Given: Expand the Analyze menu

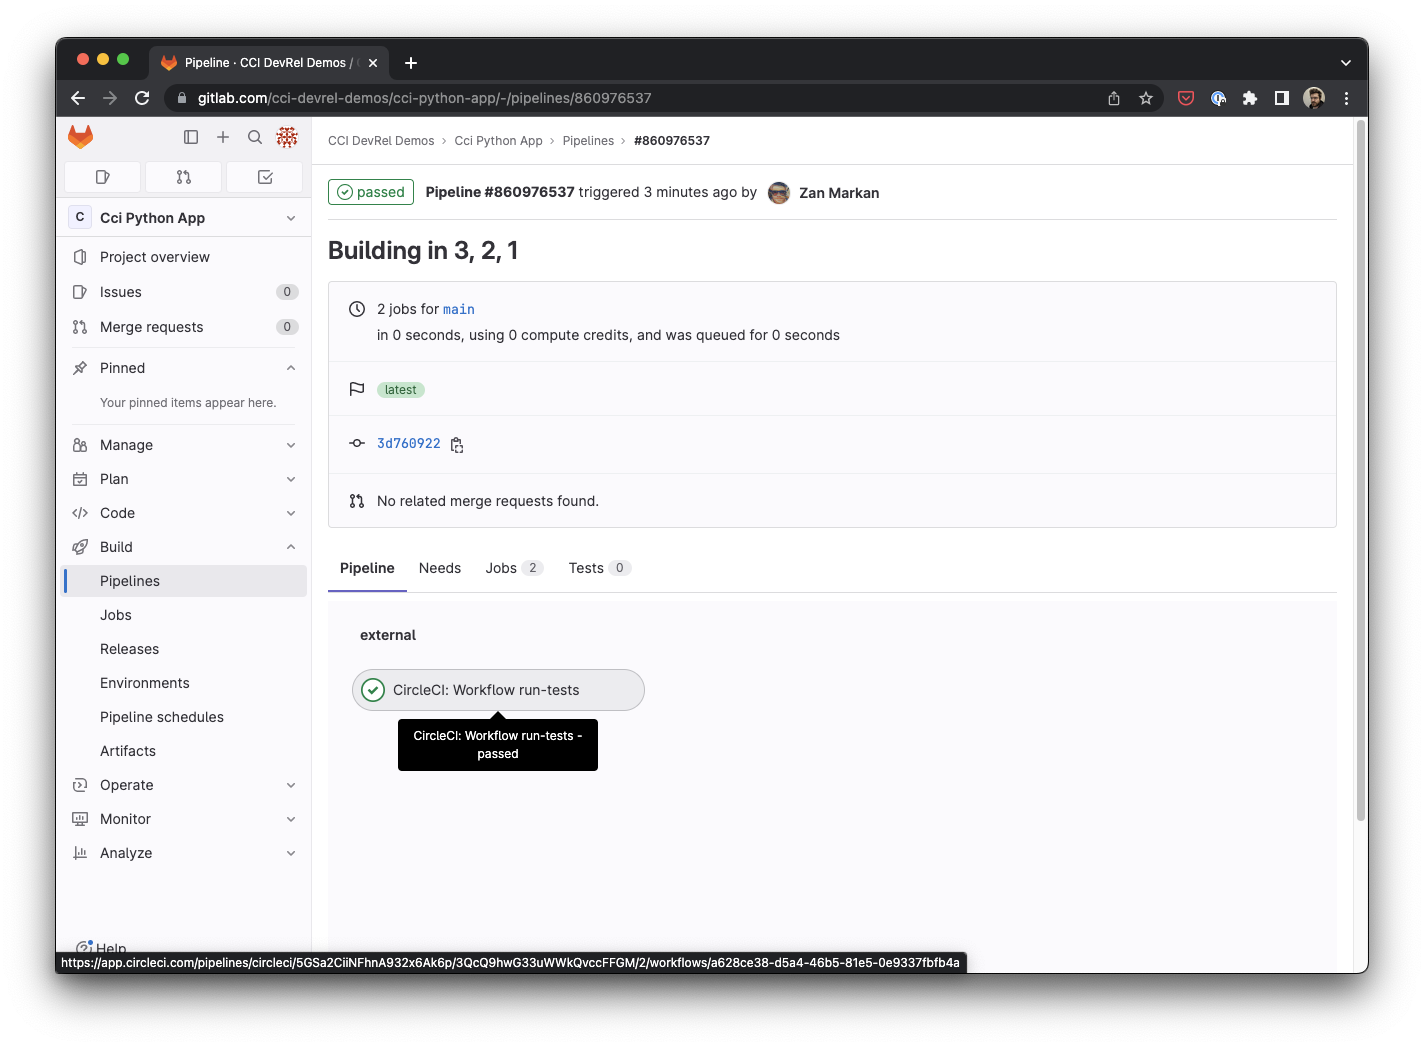Looking at the screenshot, I should click(x=184, y=853).
